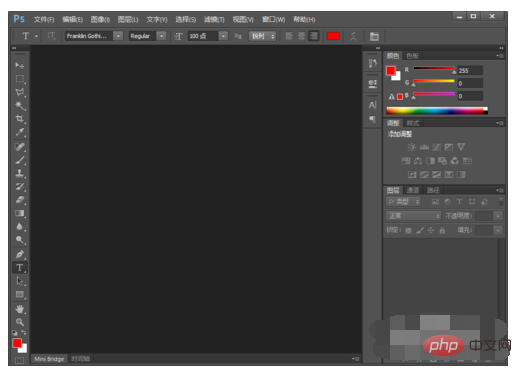The height and width of the screenshot is (378, 522).
Task: Open the 填充 fill dropdown arrow
Action: (x=498, y=230)
